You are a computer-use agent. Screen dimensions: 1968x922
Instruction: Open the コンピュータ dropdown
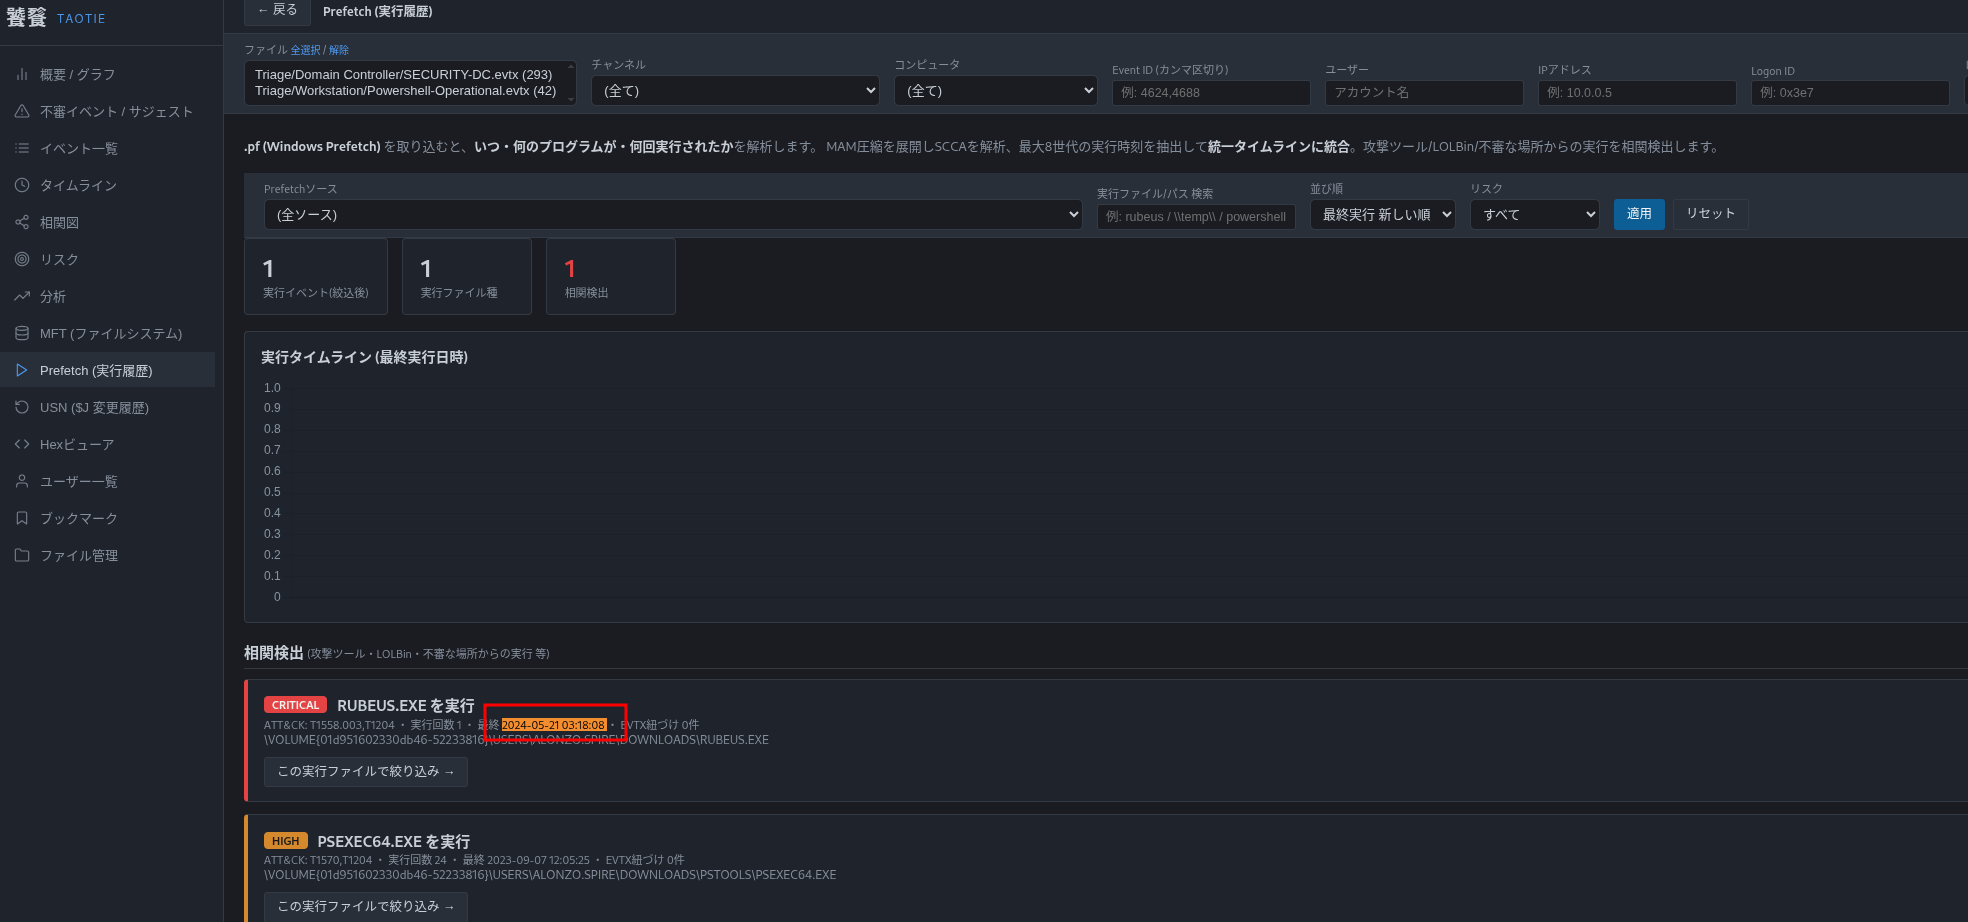[x=996, y=90]
